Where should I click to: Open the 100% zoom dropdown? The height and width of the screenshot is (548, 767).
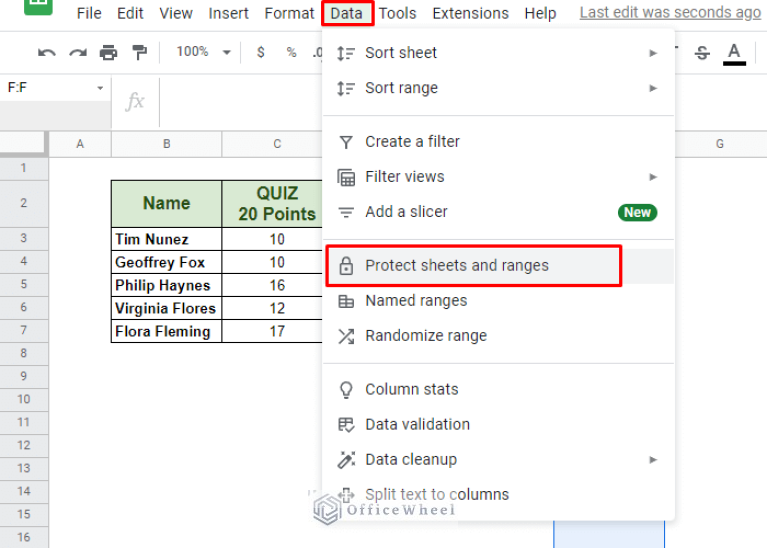coord(203,52)
